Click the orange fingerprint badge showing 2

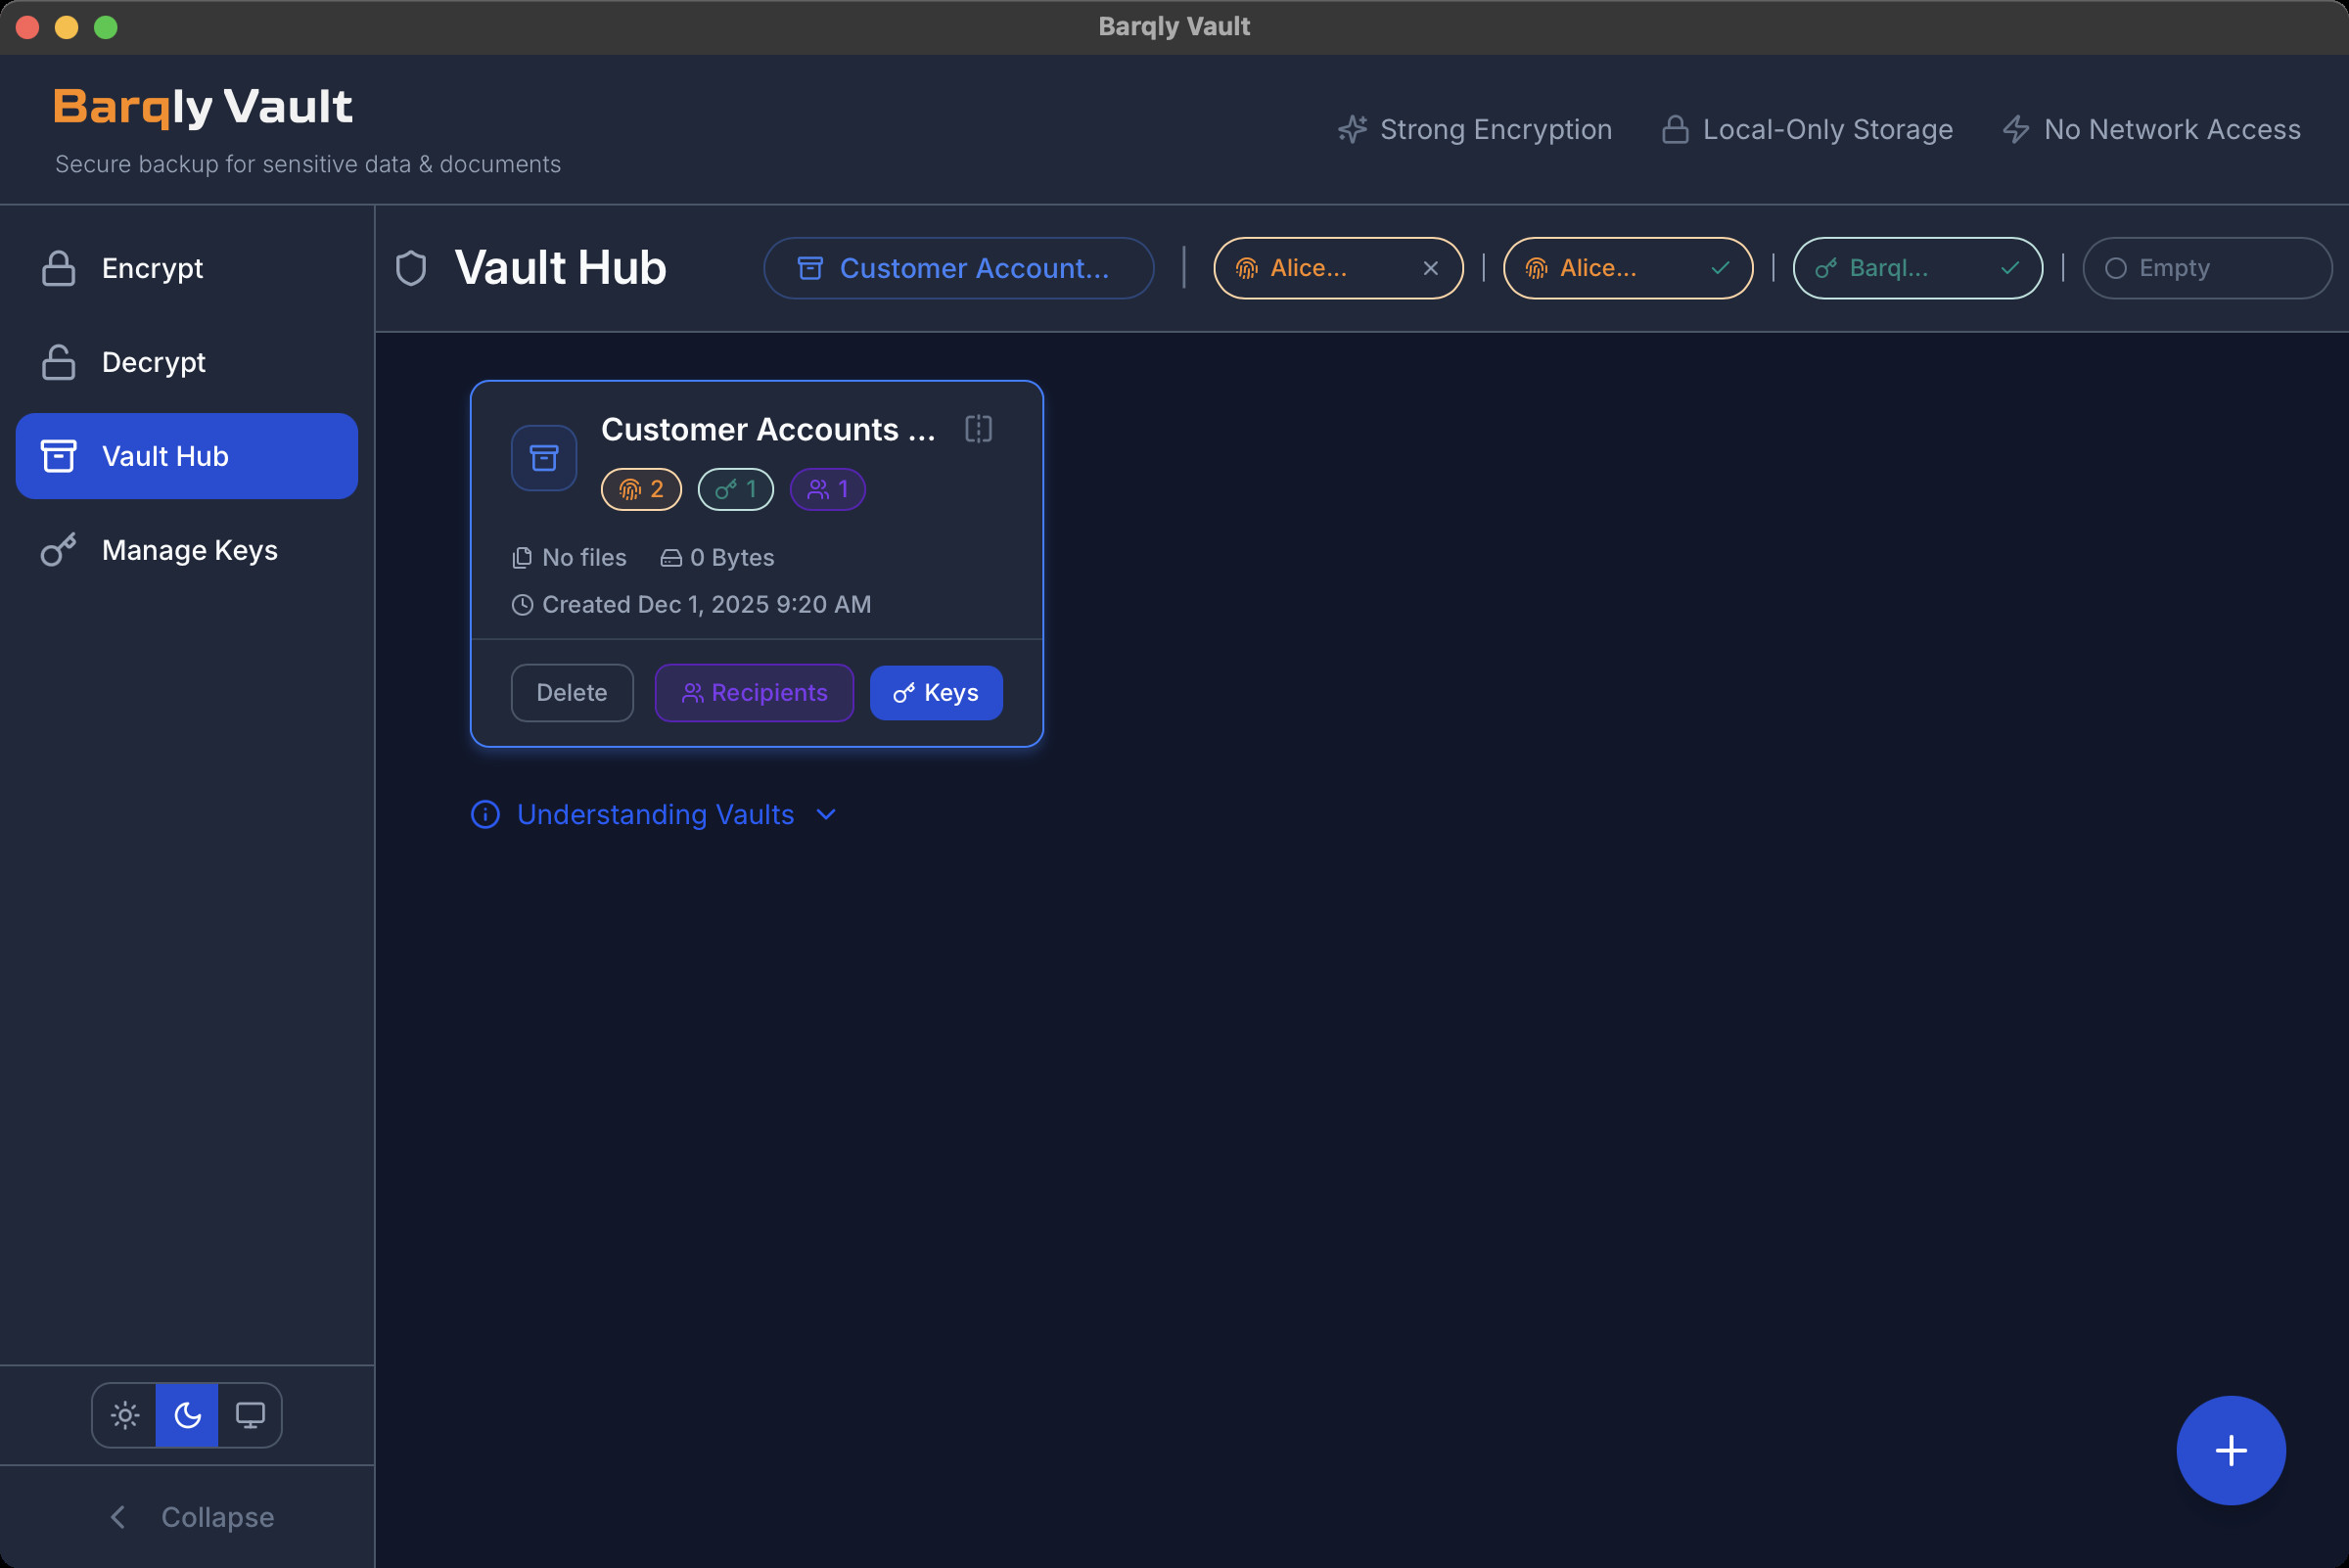coord(641,489)
